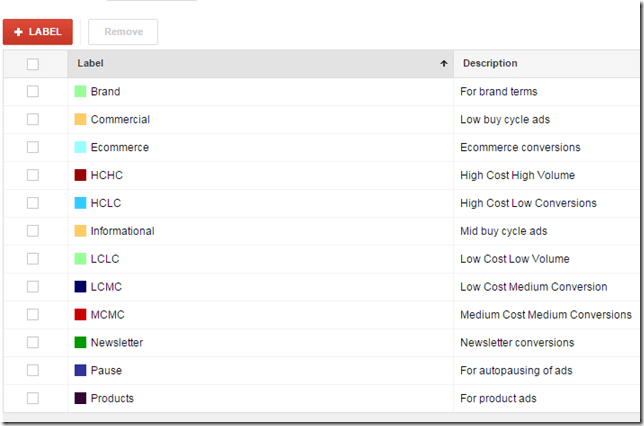Click the red MCMC color swatch
The image size is (644, 426).
click(x=80, y=315)
